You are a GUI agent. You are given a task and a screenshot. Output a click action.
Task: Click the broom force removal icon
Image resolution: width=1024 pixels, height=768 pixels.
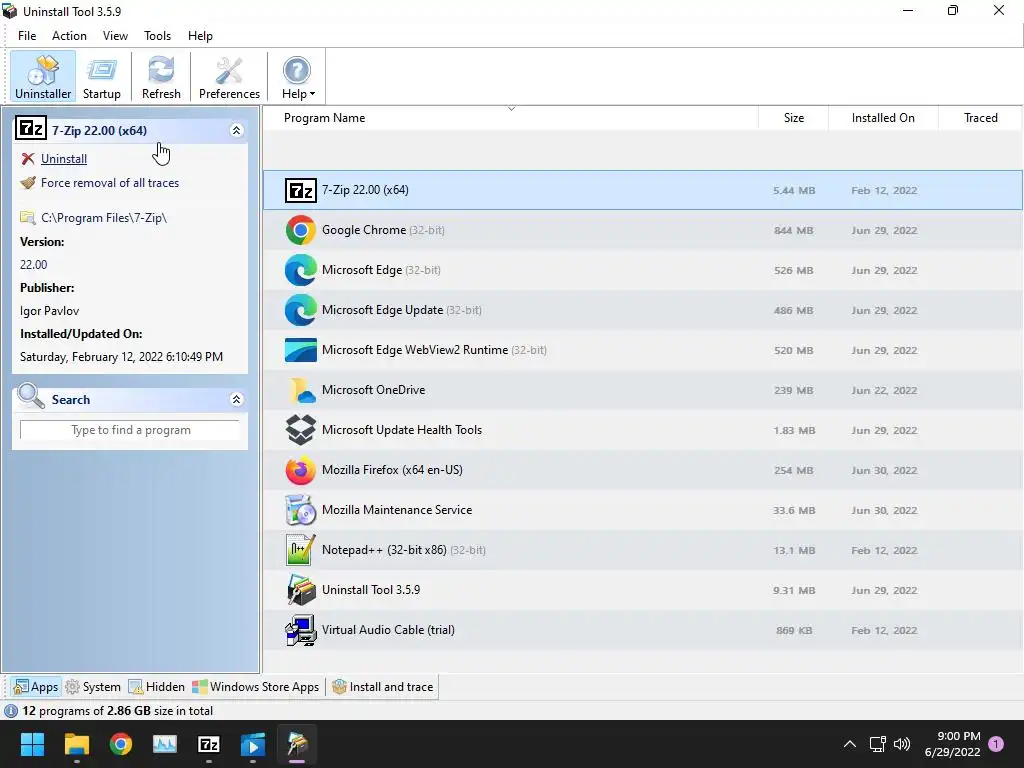pyautogui.click(x=27, y=183)
